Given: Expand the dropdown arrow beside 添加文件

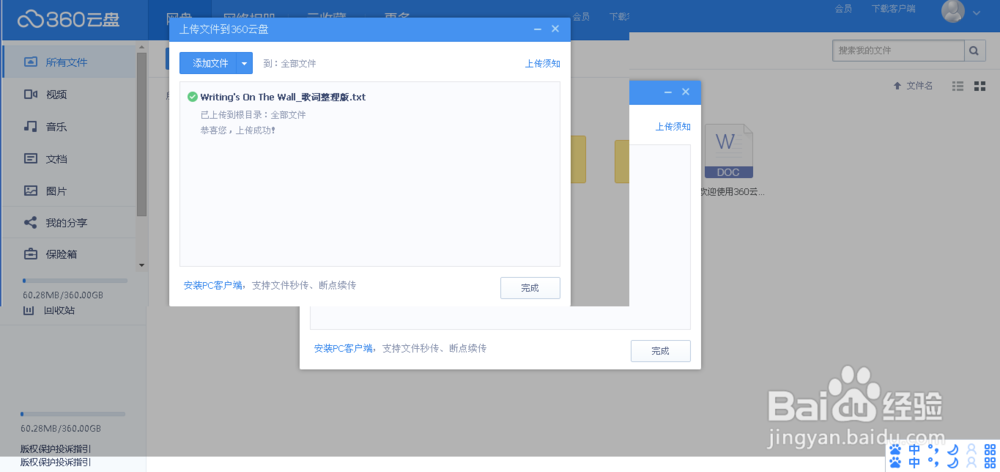Looking at the screenshot, I should (245, 63).
